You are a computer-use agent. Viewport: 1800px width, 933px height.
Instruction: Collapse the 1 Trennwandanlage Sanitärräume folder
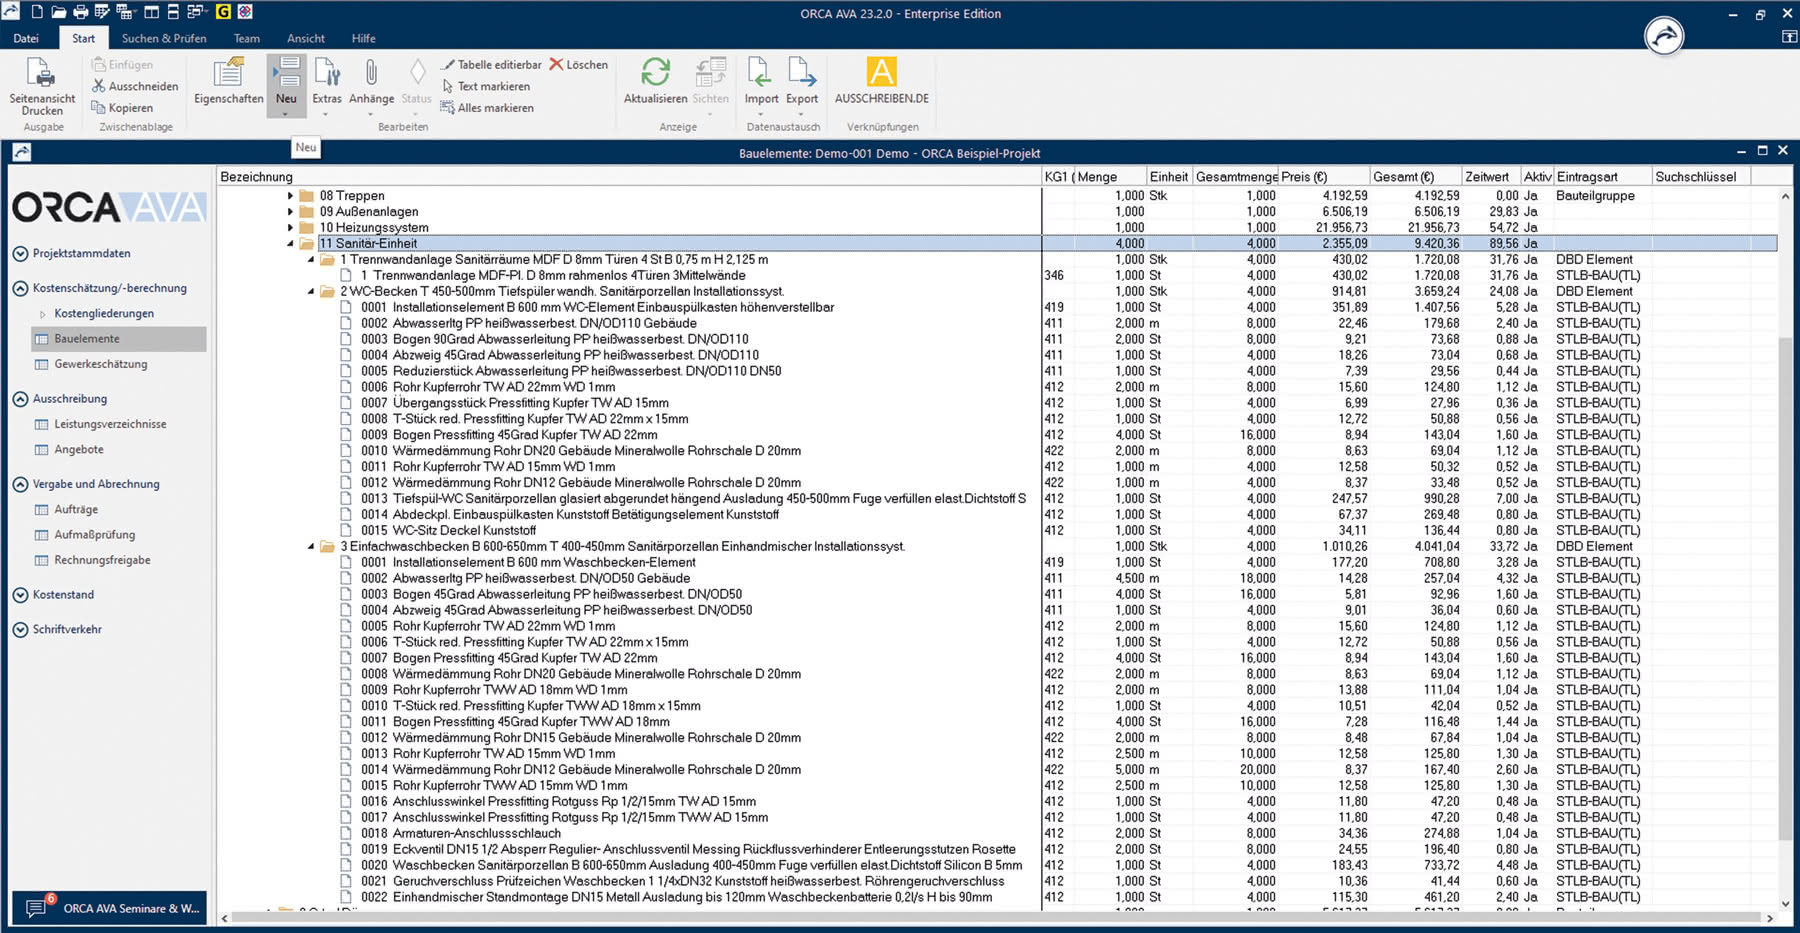pos(311,260)
